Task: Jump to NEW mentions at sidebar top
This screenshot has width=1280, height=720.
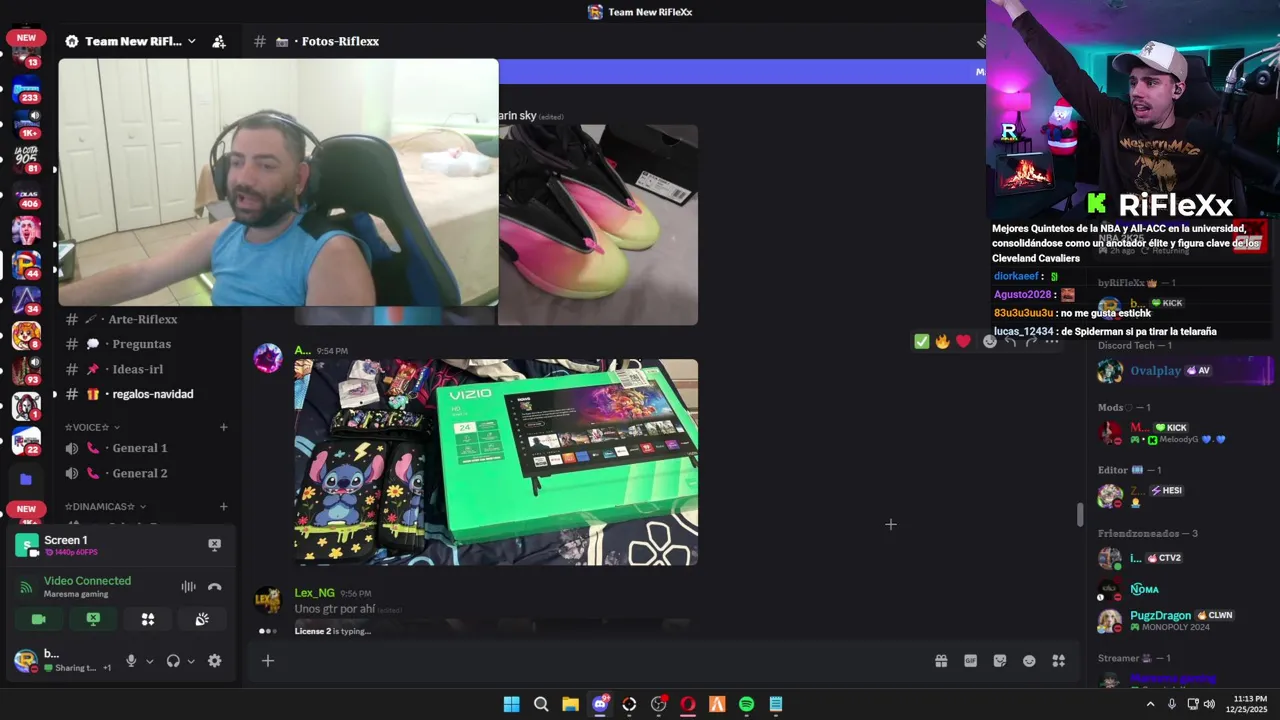Action: pos(26,38)
